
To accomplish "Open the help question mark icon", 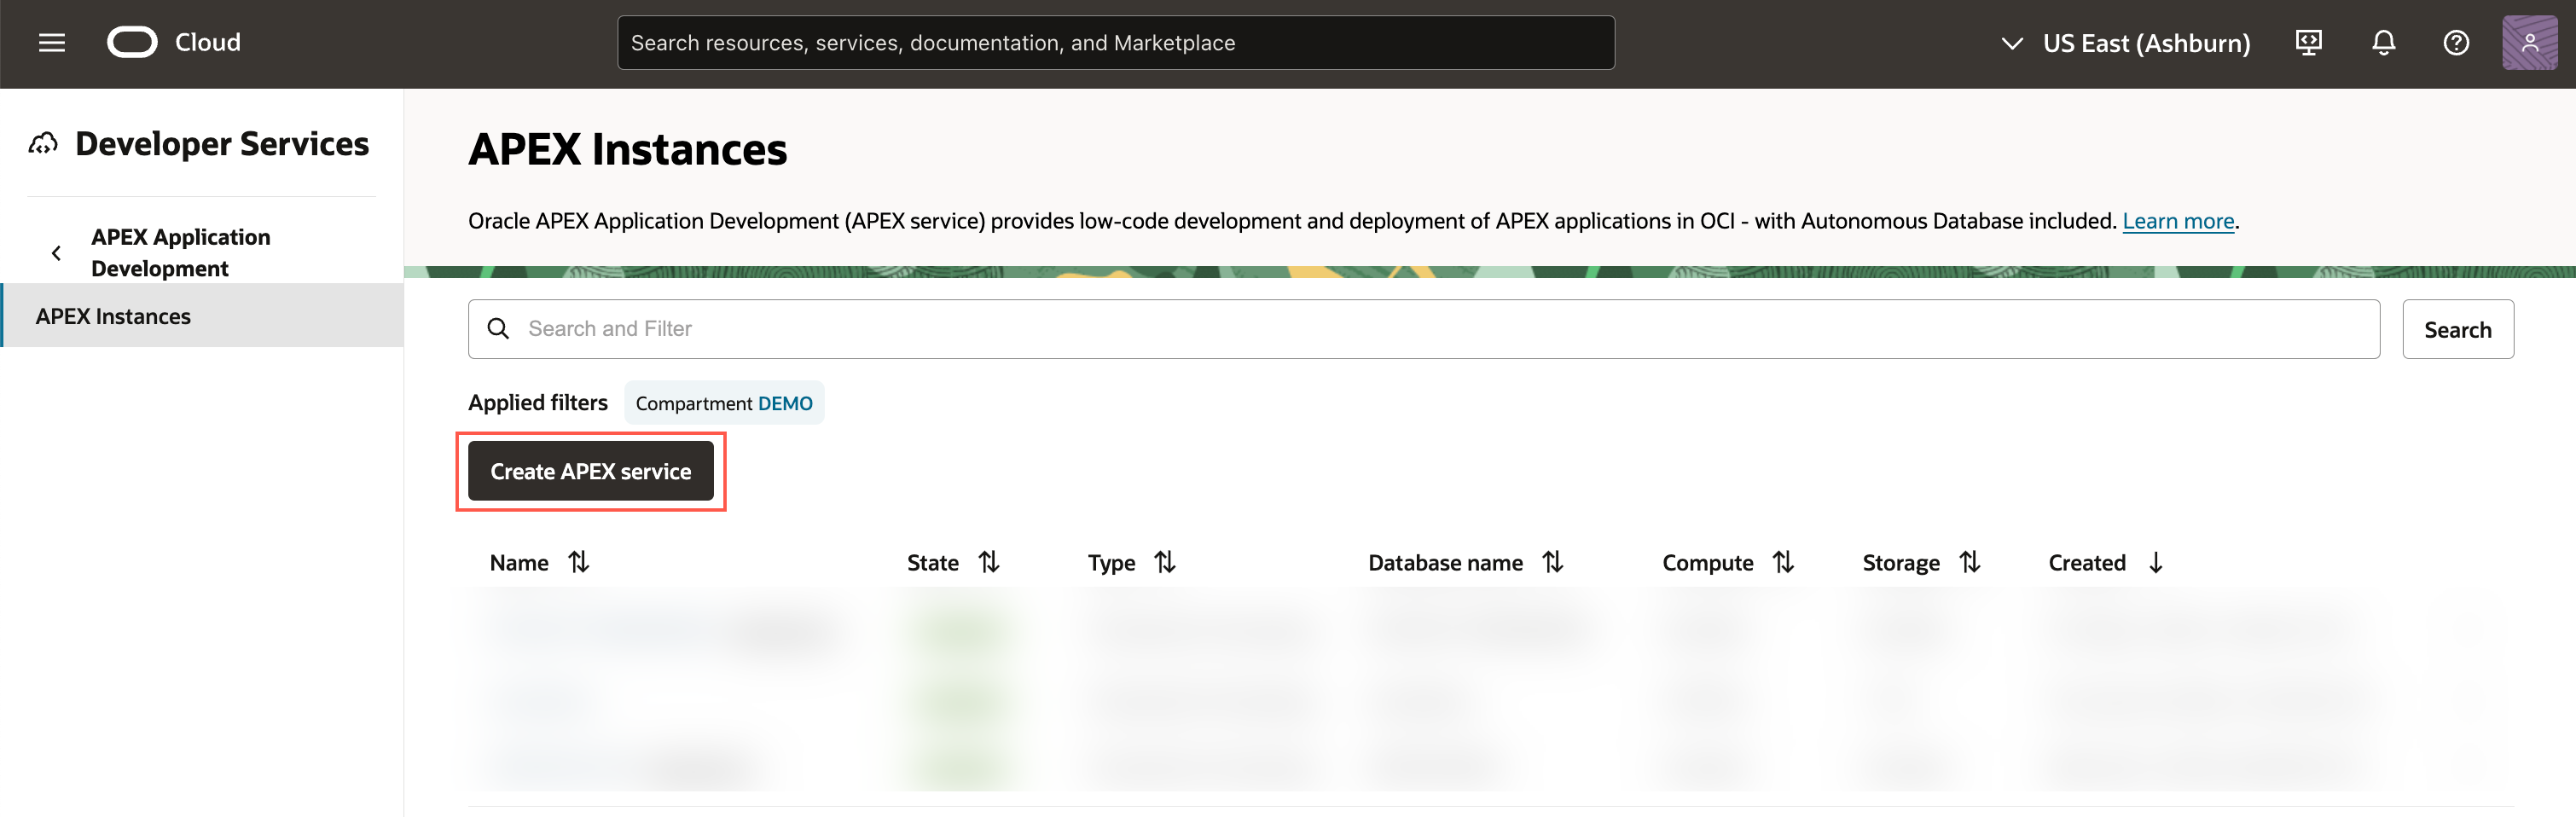I will [2455, 43].
